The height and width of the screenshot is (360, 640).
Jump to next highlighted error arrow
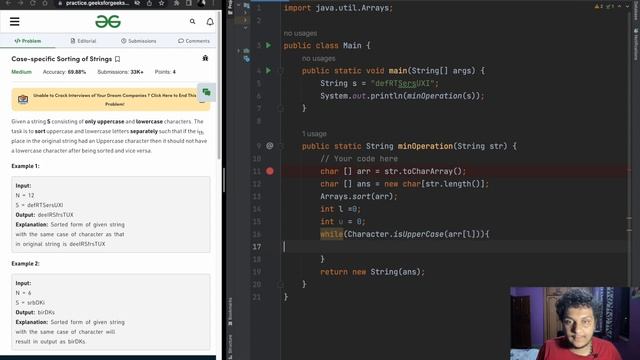point(627,6)
